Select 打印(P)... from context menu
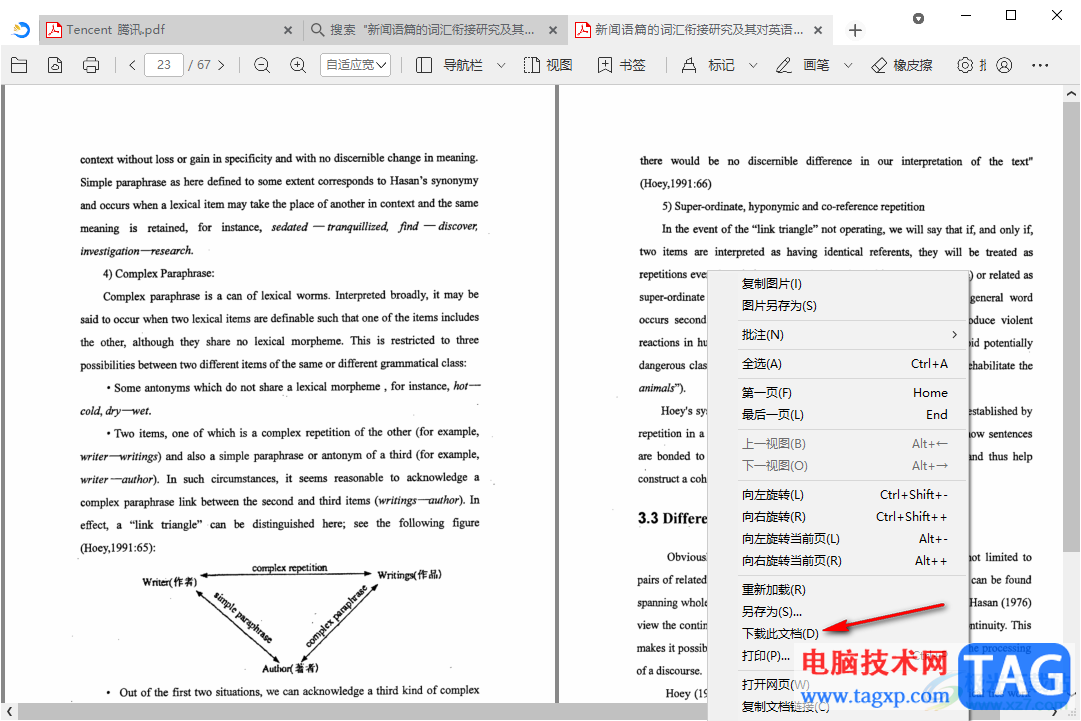The height and width of the screenshot is (721, 1081). 839,656
